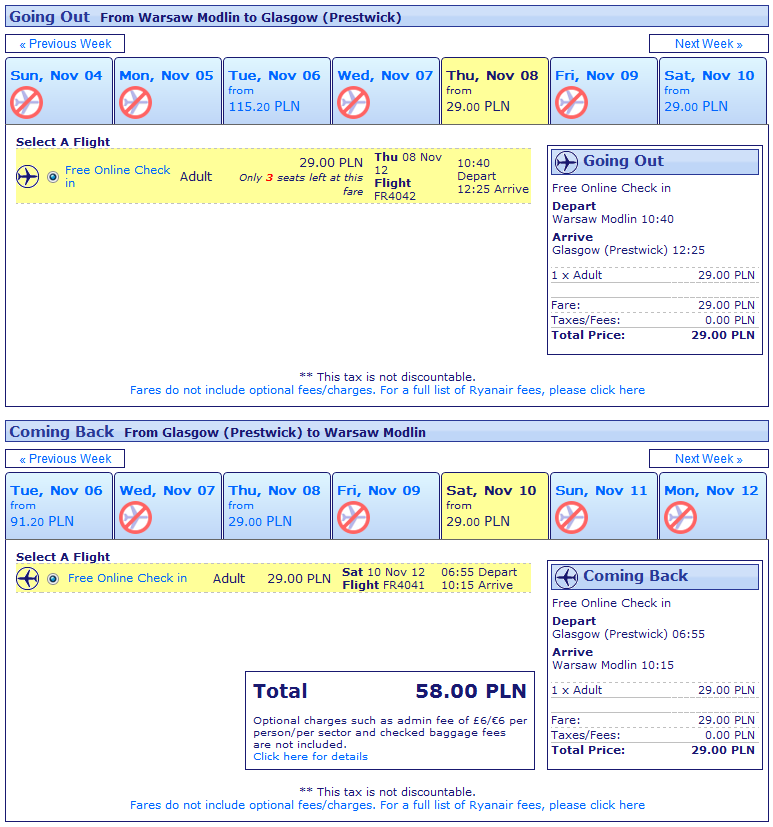Screen dimensions: 773x827
Task: Show Next Week for Going Out flights
Action: pos(708,44)
